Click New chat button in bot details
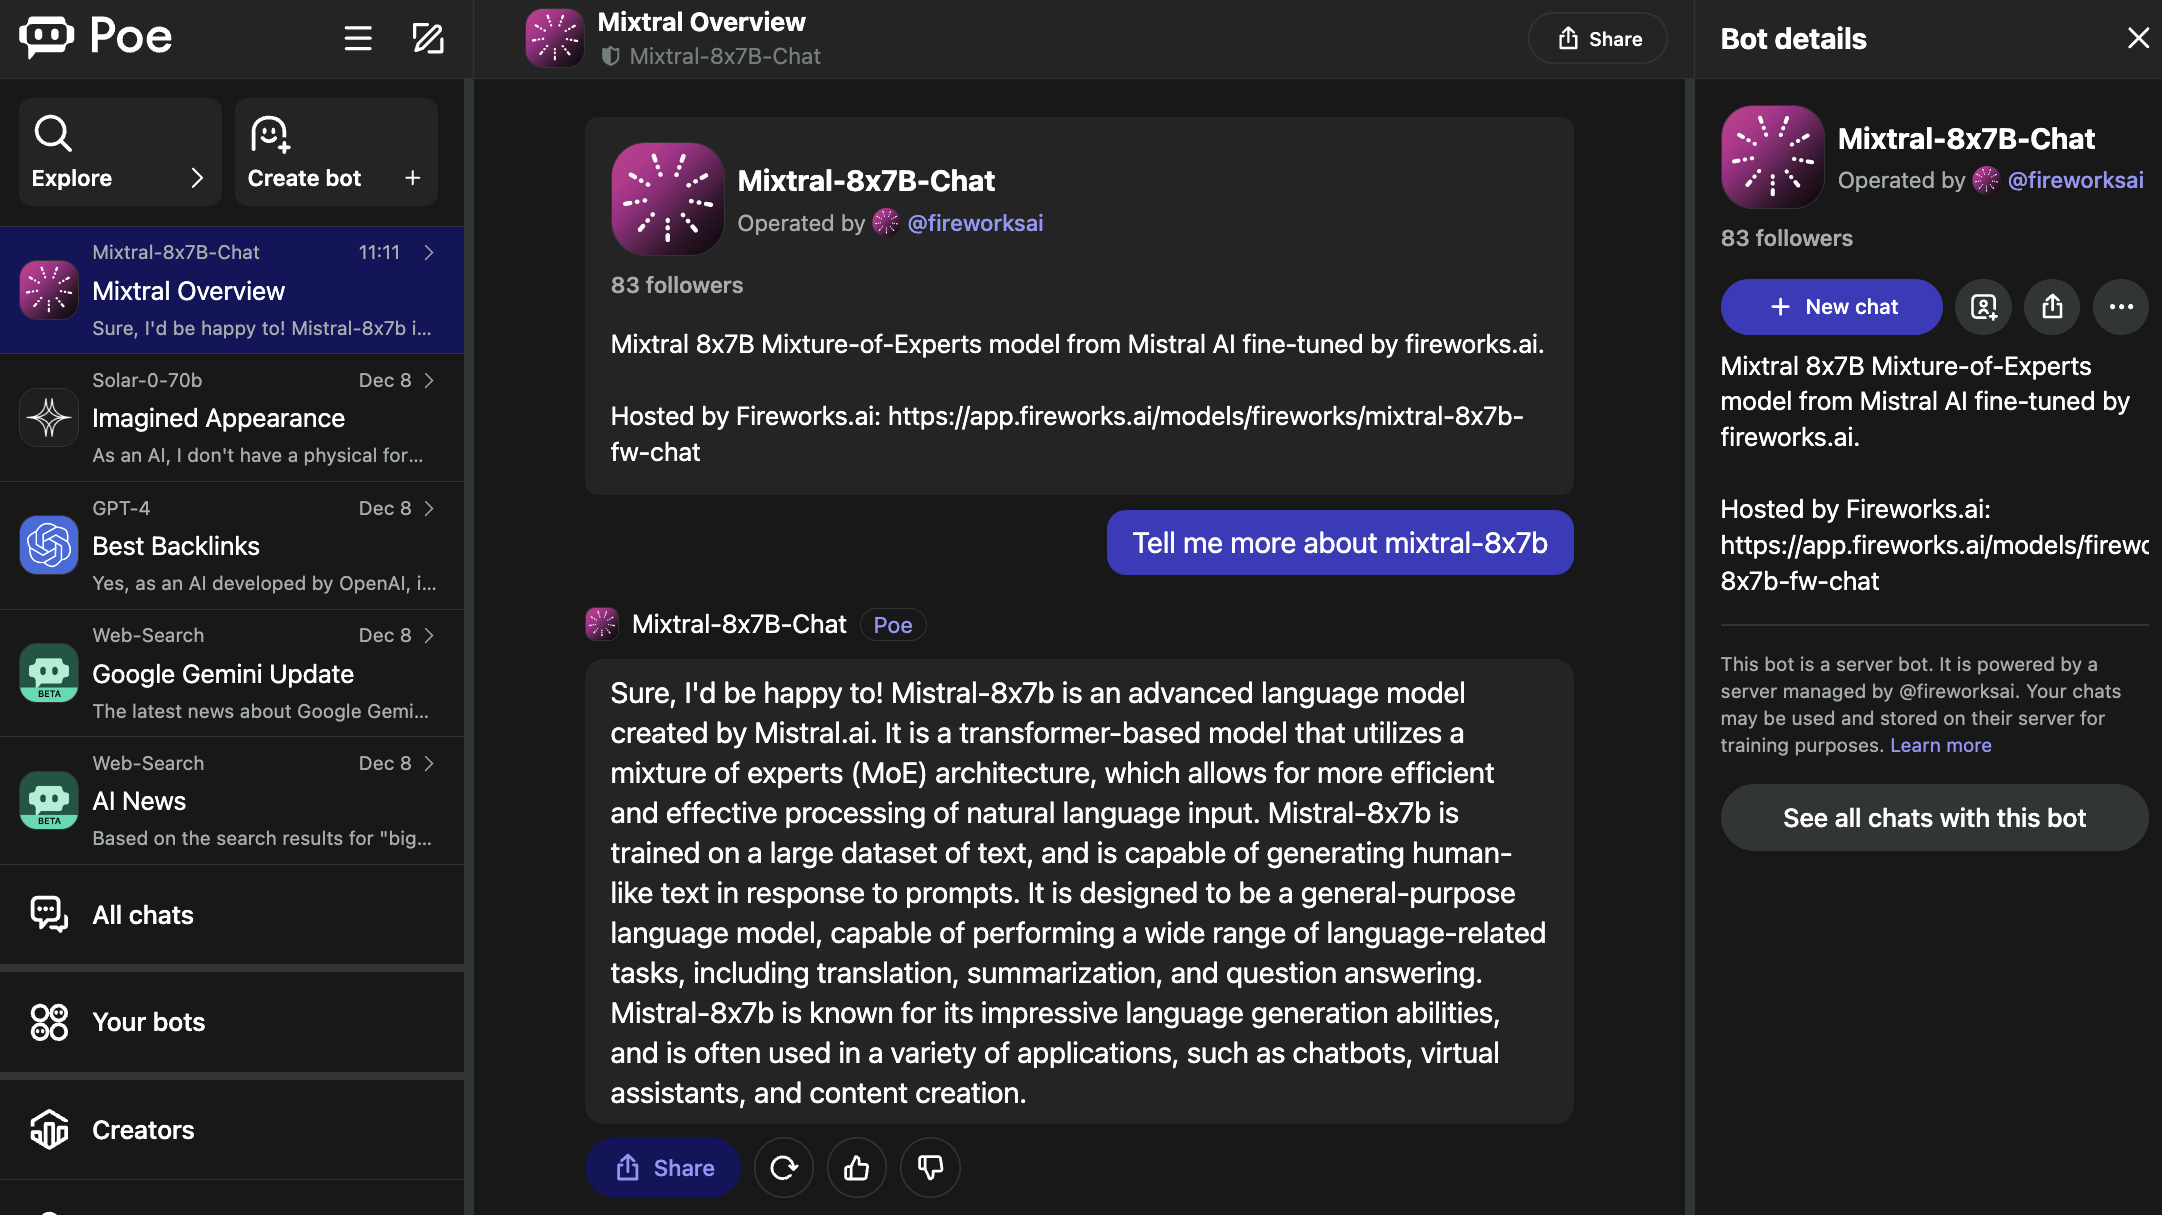This screenshot has width=2162, height=1215. click(1832, 306)
